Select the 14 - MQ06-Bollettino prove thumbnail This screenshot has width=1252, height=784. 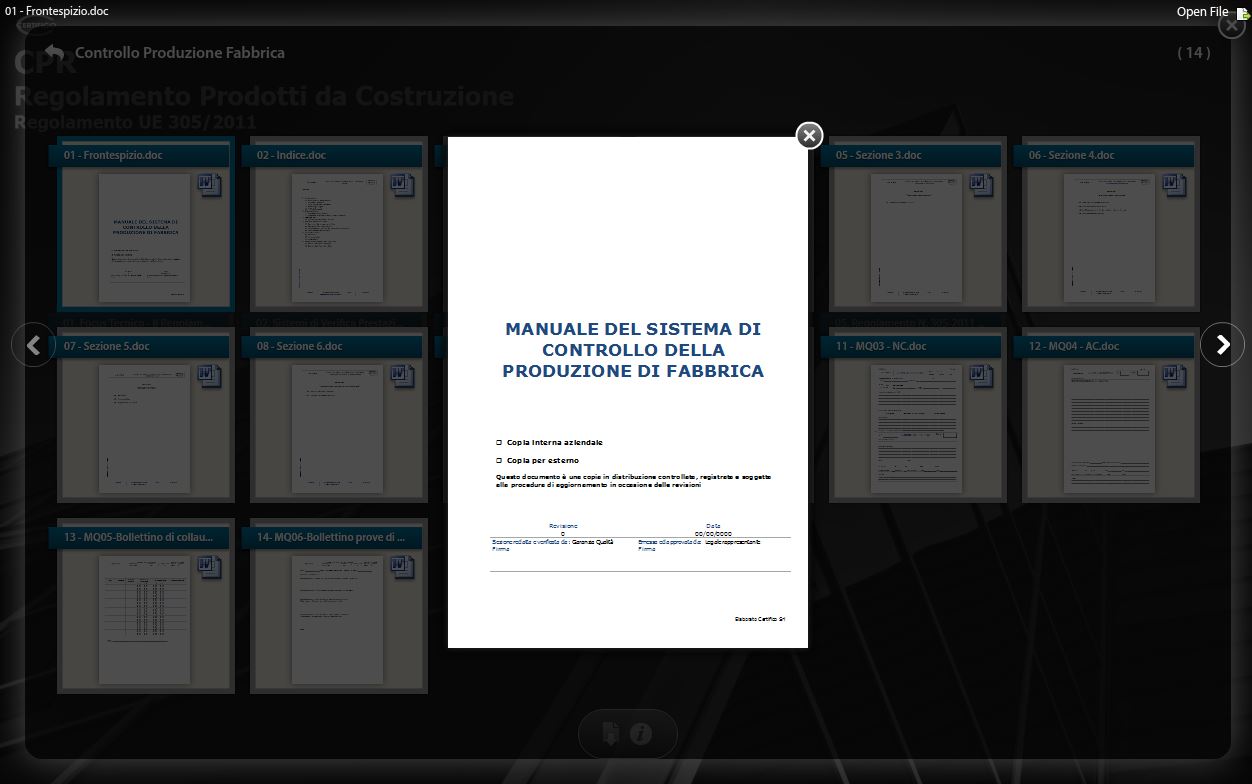click(338, 619)
